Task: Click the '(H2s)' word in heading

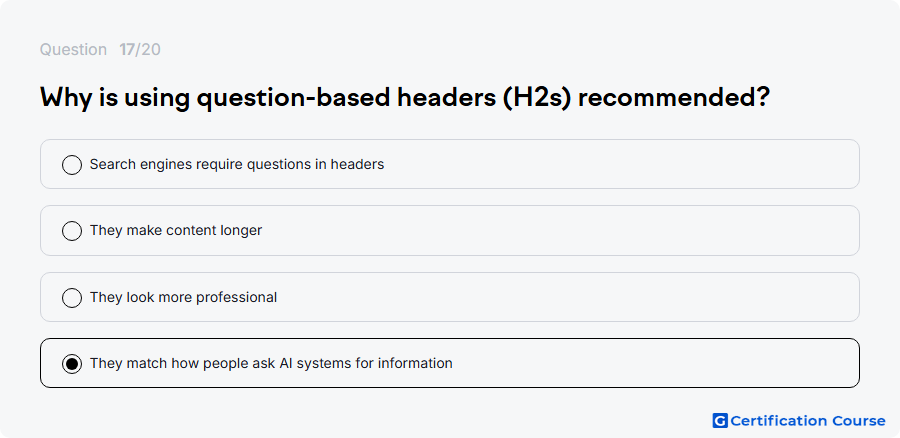Action: (537, 98)
